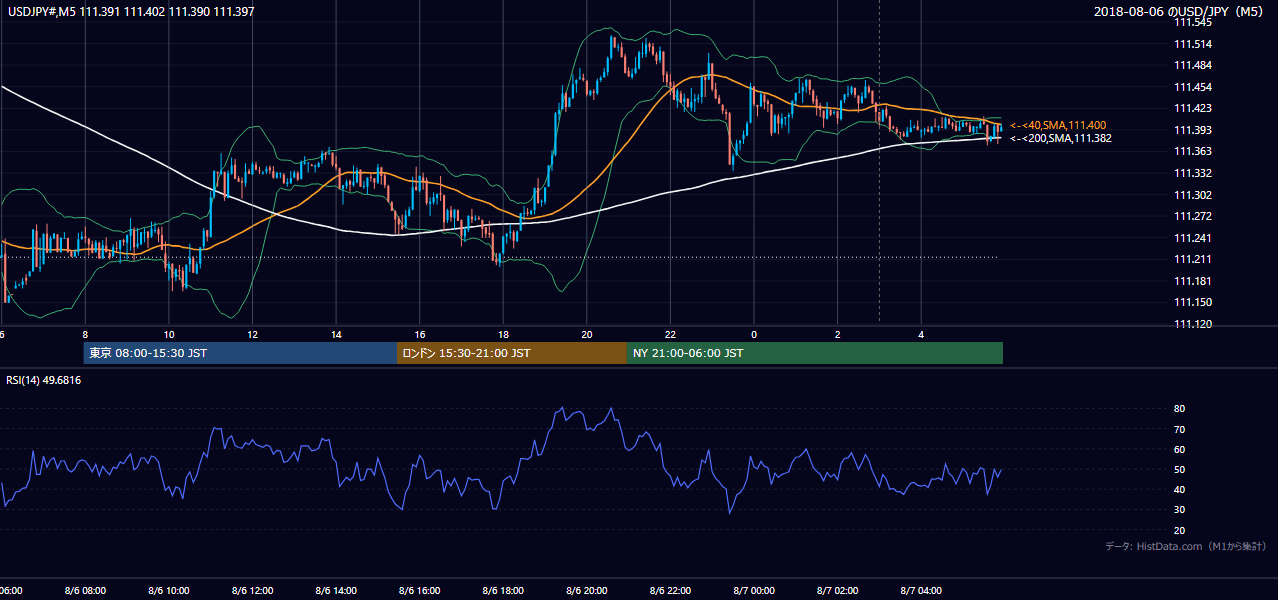The image size is (1278, 600).
Task: Click hour label 14 under price chart
Action: [336, 334]
